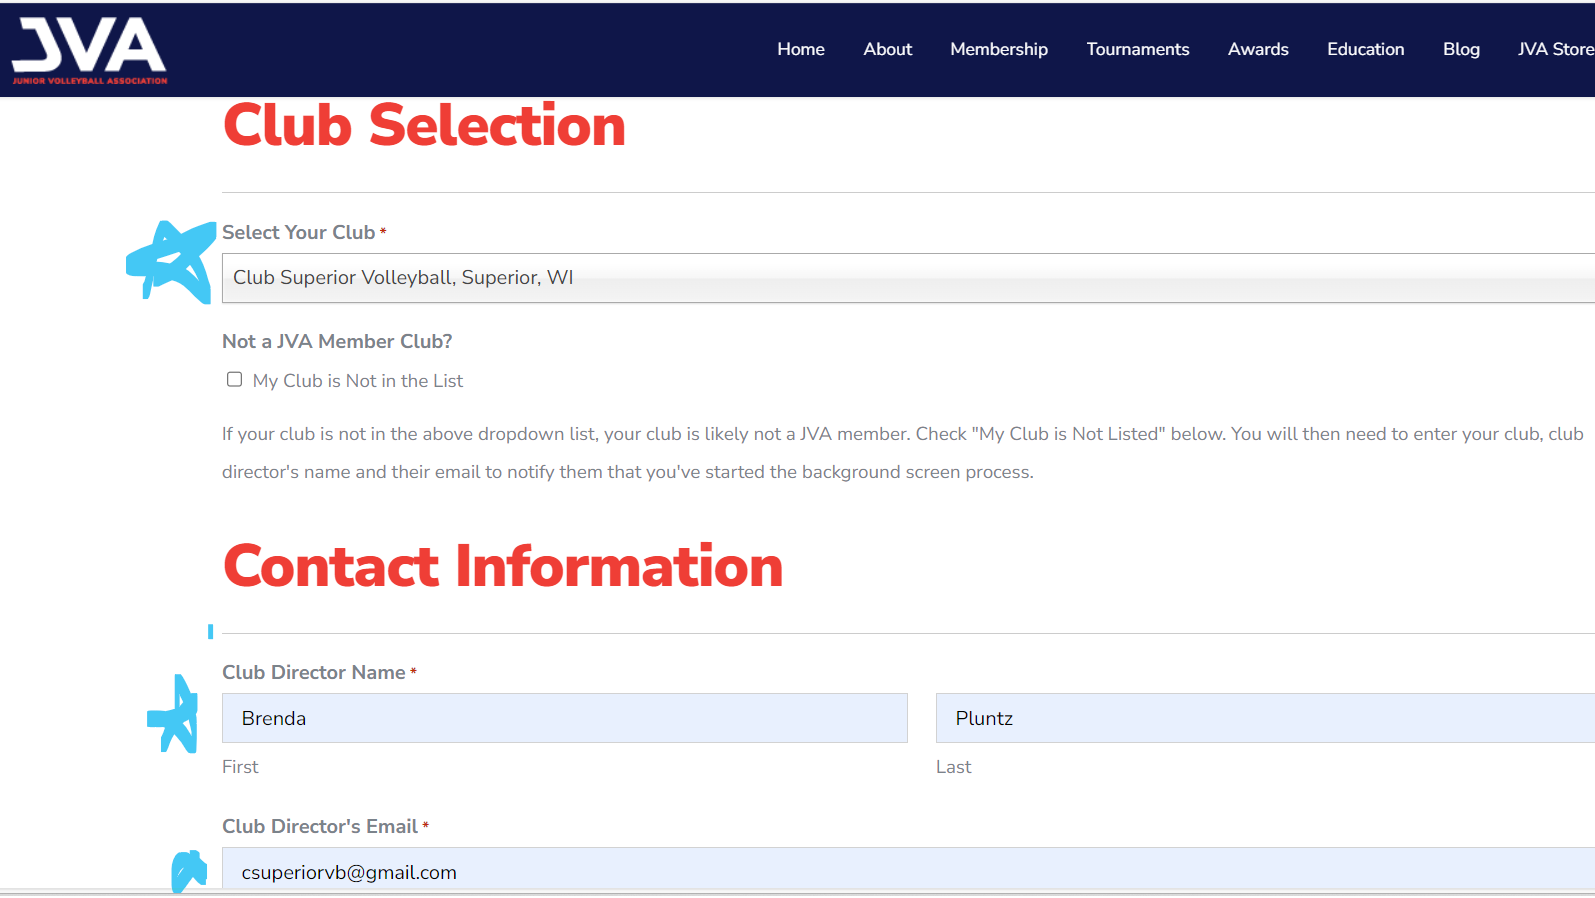This screenshot has height=898, width=1595.
Task: Go to the About page
Action: coord(888,49)
